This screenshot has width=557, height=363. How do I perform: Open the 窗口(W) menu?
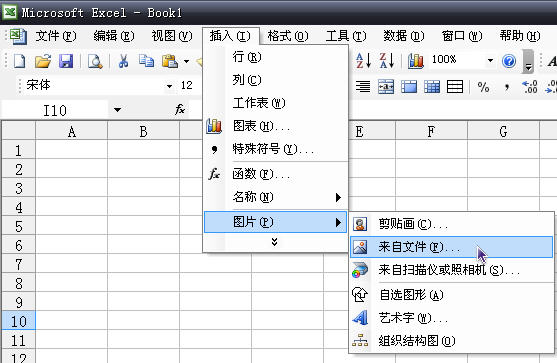462,36
